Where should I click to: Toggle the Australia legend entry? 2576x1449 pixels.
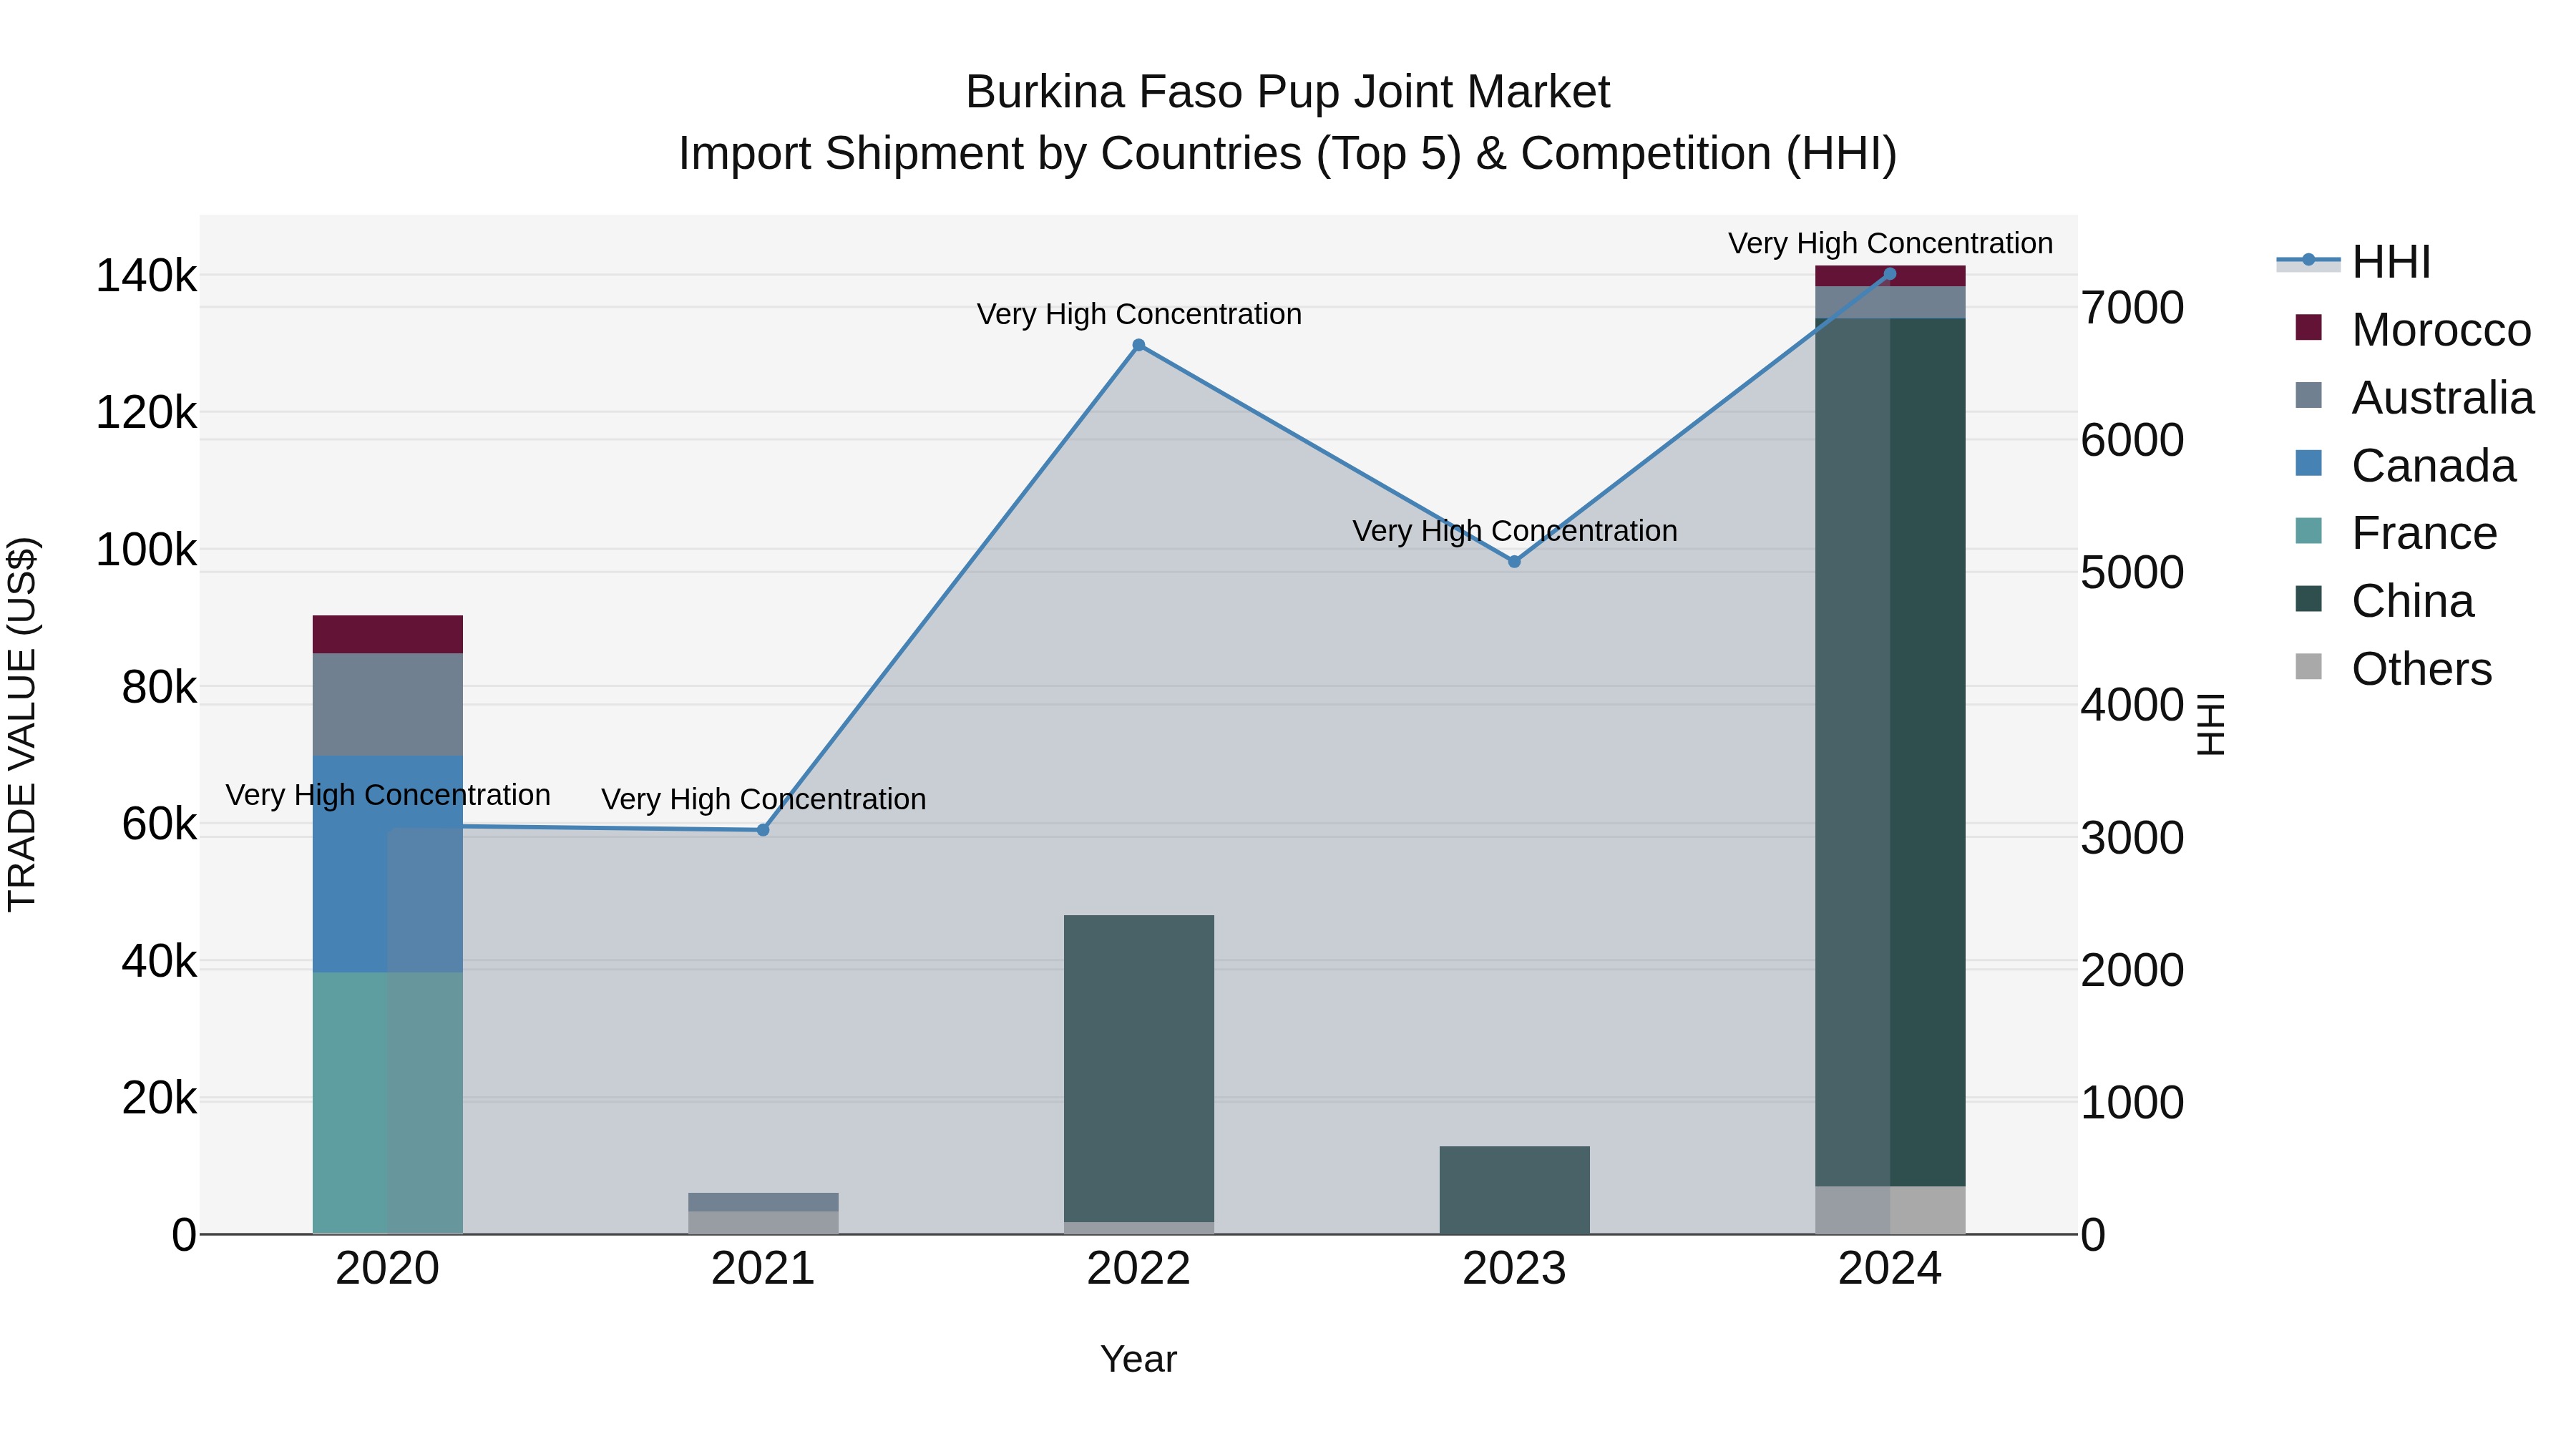2414,398
